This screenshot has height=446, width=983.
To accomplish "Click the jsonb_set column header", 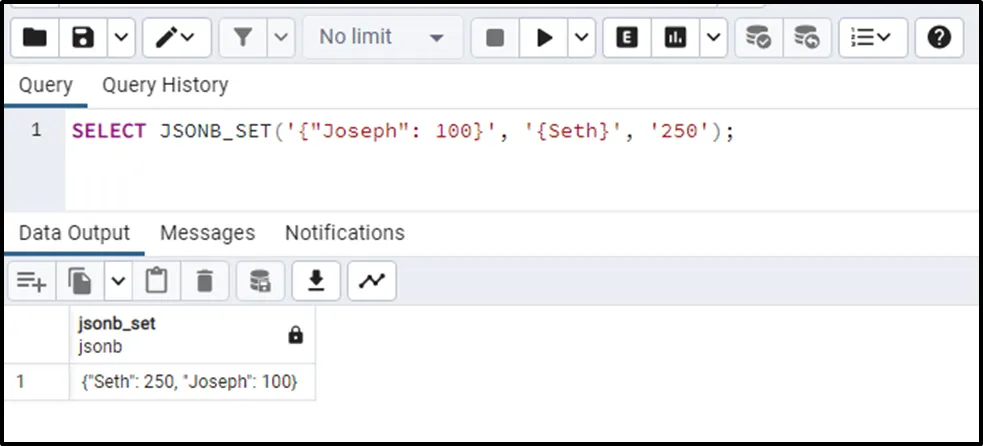I will tap(192, 335).
